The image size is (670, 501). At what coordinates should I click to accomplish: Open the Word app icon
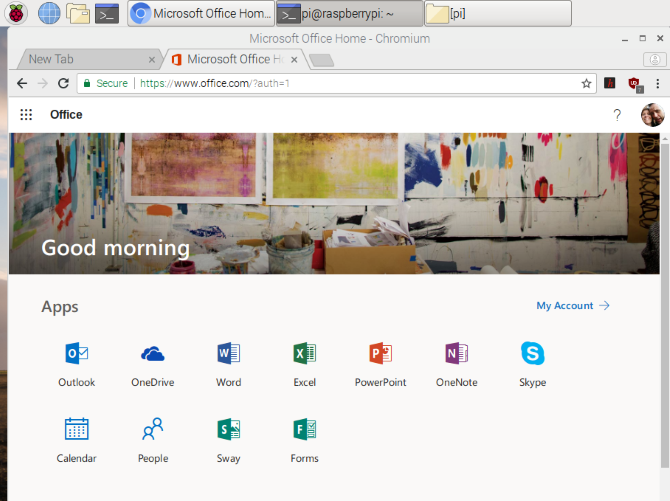(x=228, y=354)
